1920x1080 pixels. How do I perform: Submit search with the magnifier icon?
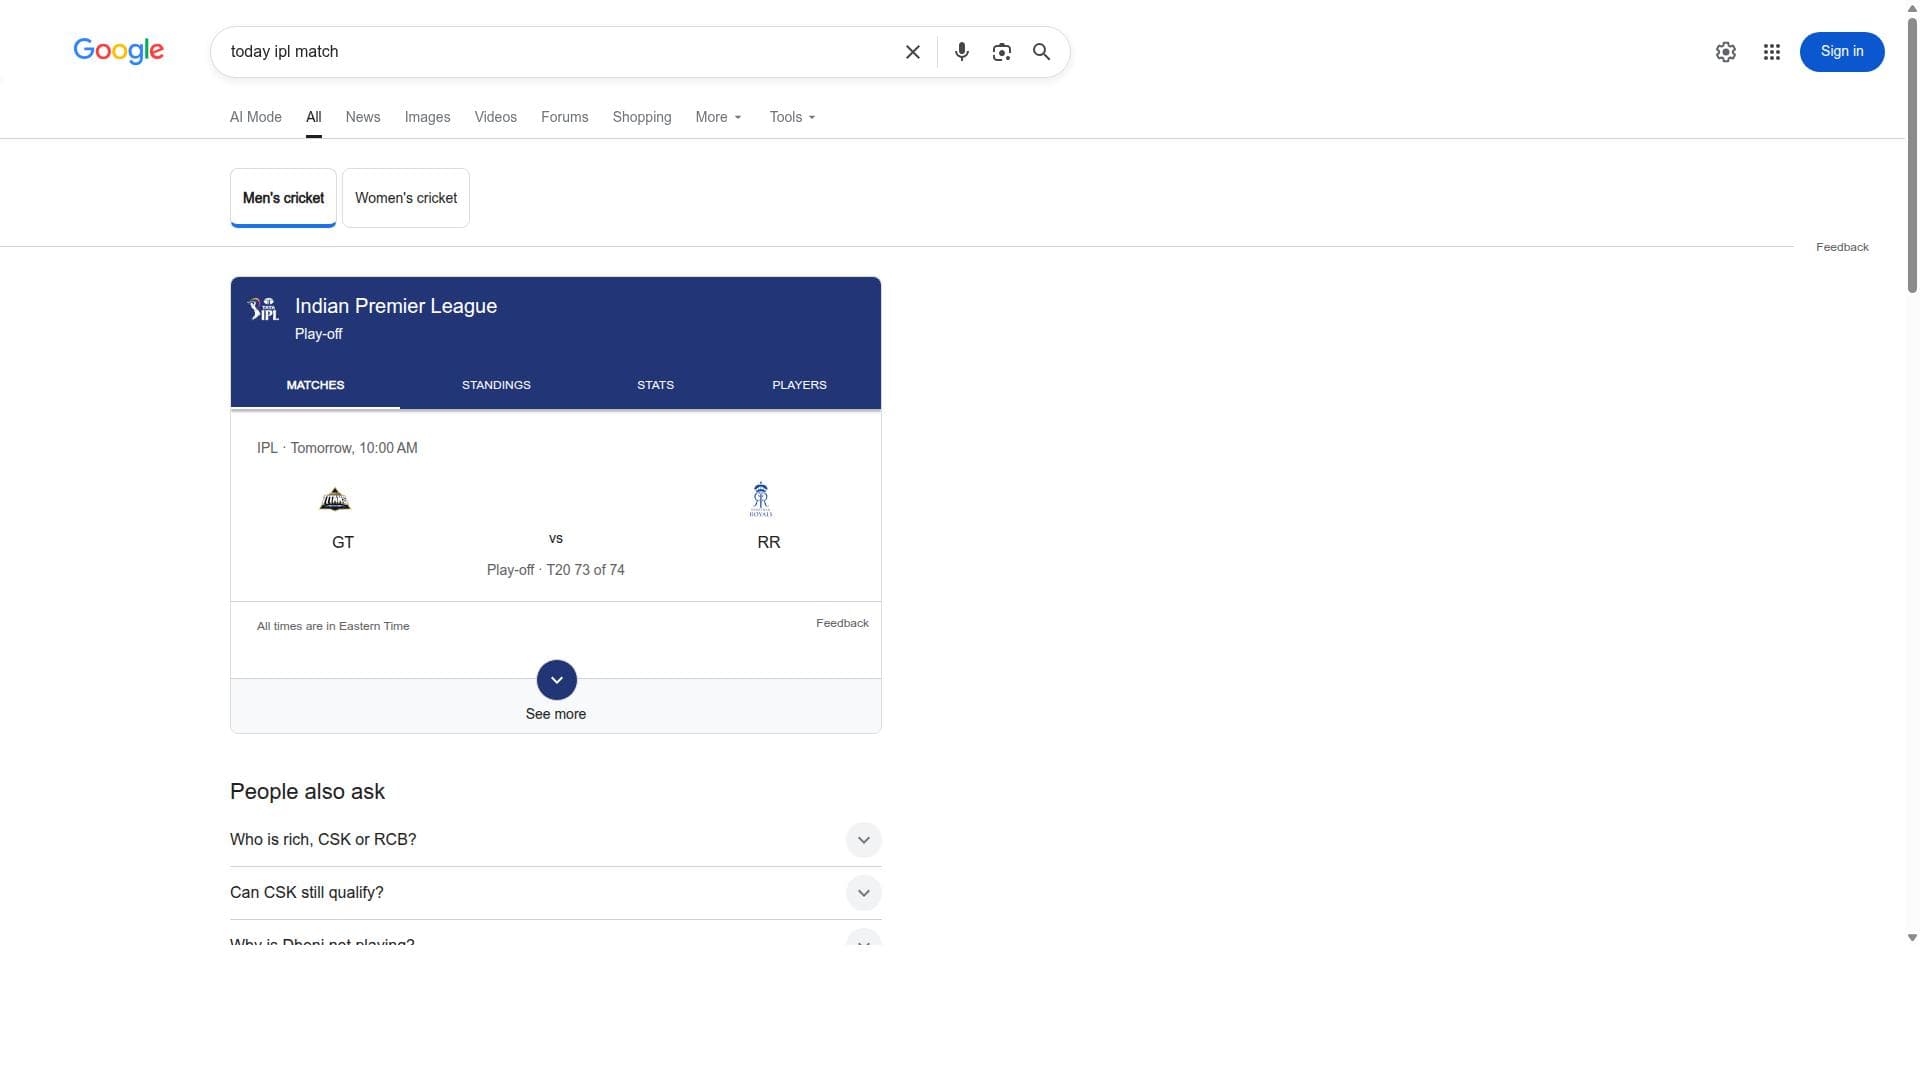coord(1041,52)
